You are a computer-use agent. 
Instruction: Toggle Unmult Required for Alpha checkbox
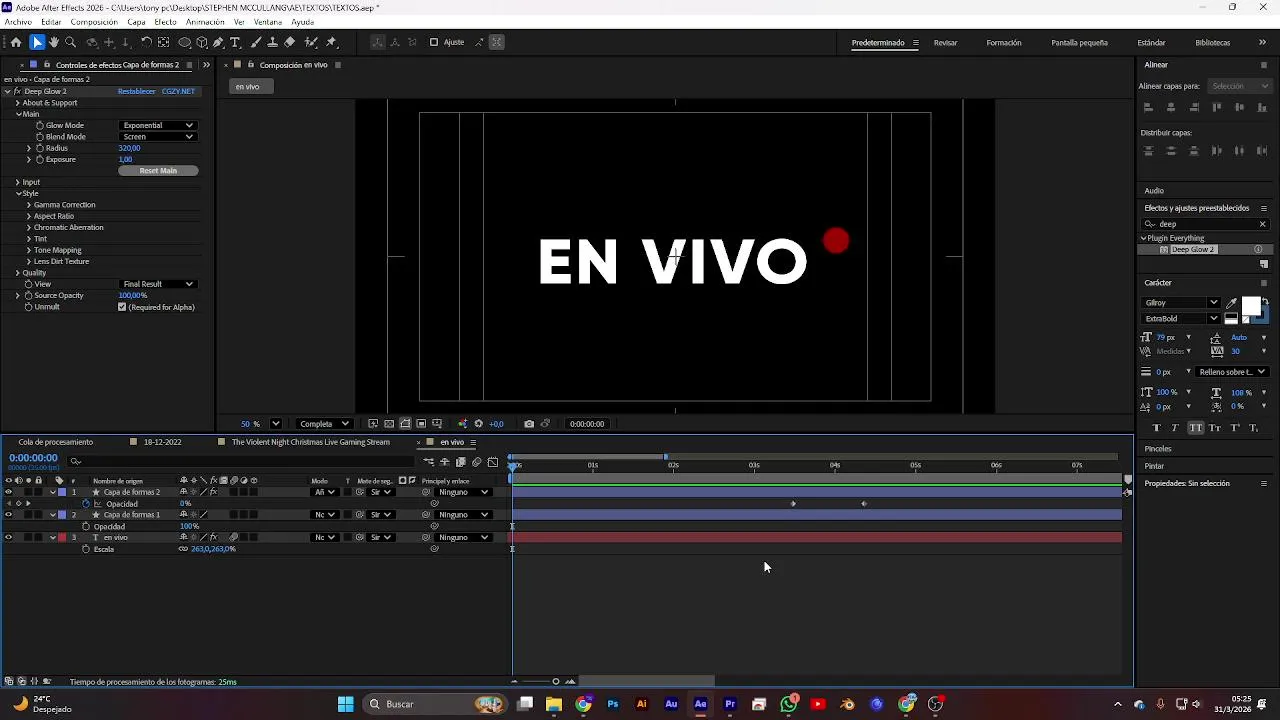[122, 307]
